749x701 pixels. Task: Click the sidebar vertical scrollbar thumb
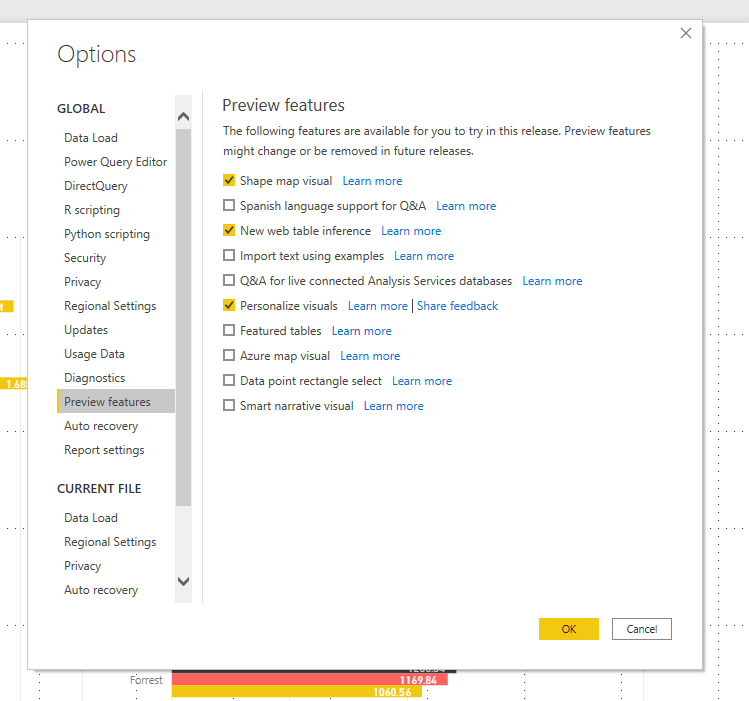click(x=183, y=317)
